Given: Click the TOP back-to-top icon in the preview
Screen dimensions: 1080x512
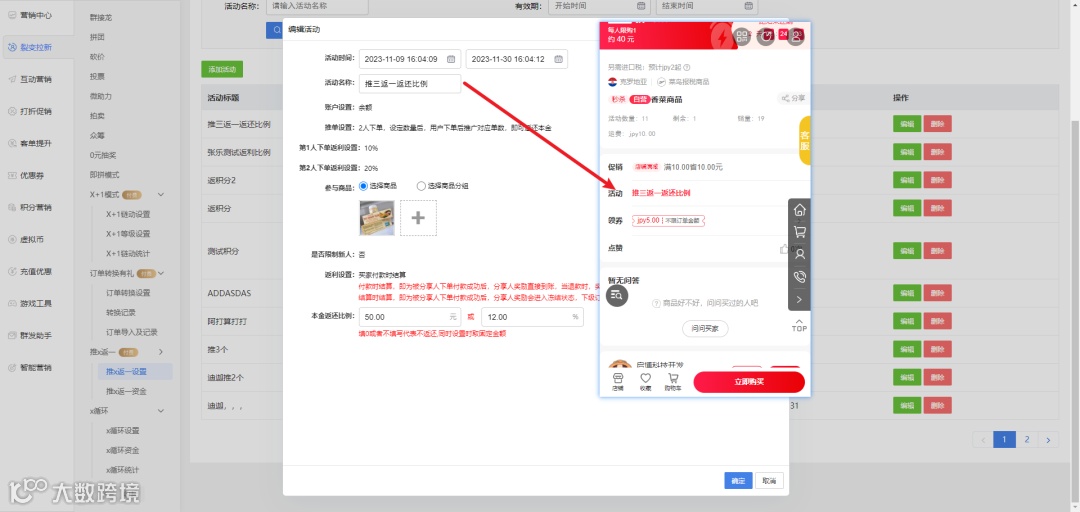Looking at the screenshot, I should click(x=799, y=326).
